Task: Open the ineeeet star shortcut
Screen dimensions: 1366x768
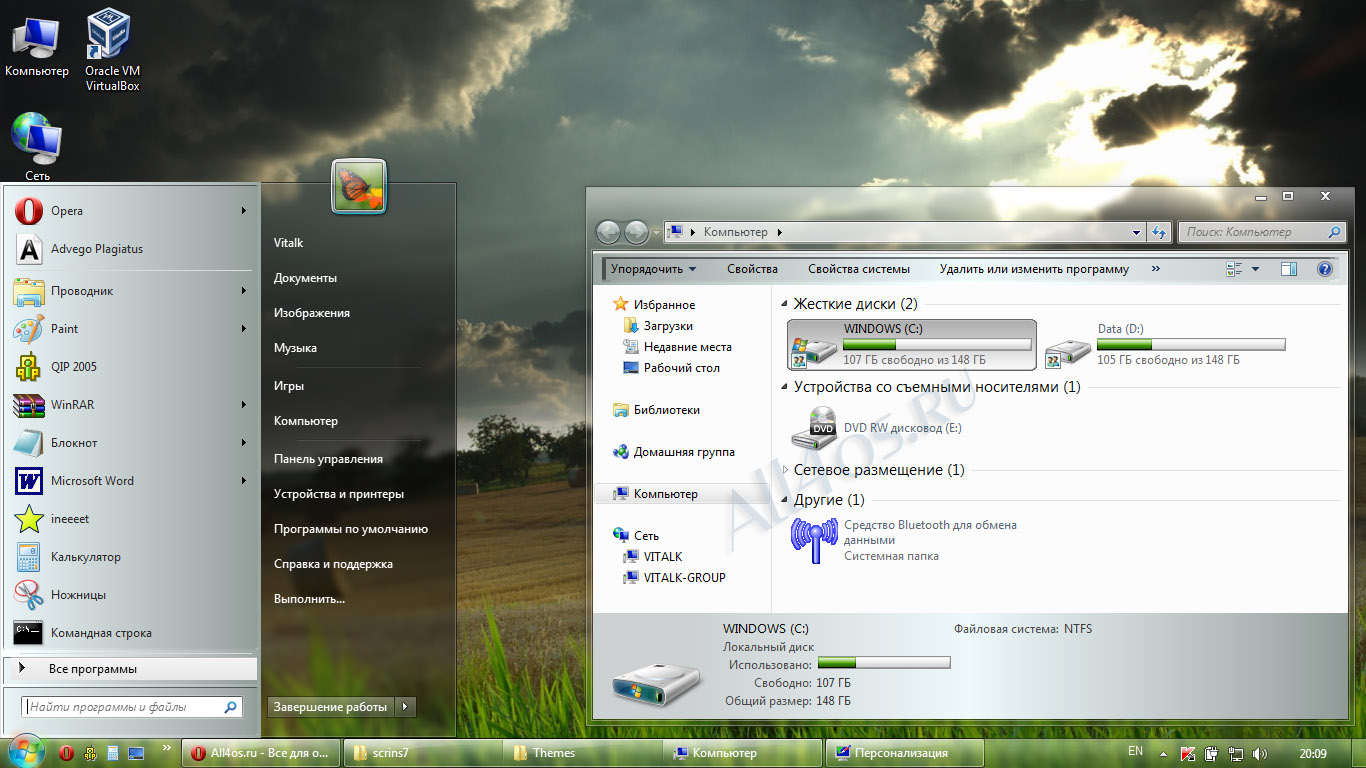Action: pyautogui.click(x=130, y=519)
